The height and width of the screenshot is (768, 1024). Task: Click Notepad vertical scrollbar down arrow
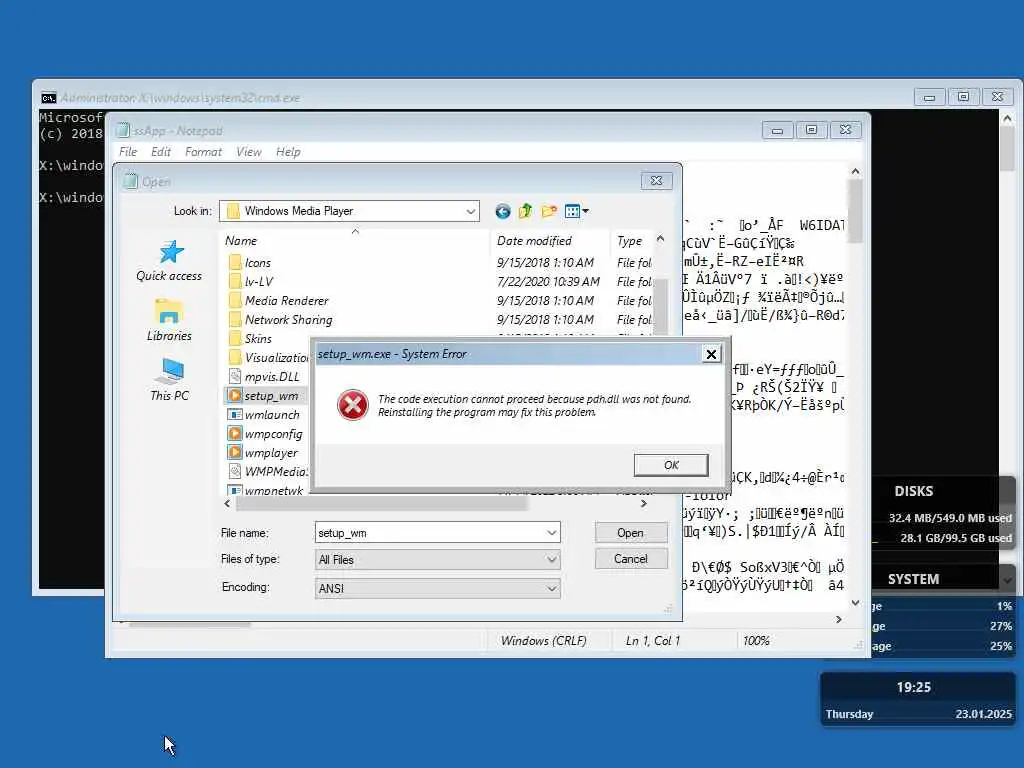click(x=856, y=603)
